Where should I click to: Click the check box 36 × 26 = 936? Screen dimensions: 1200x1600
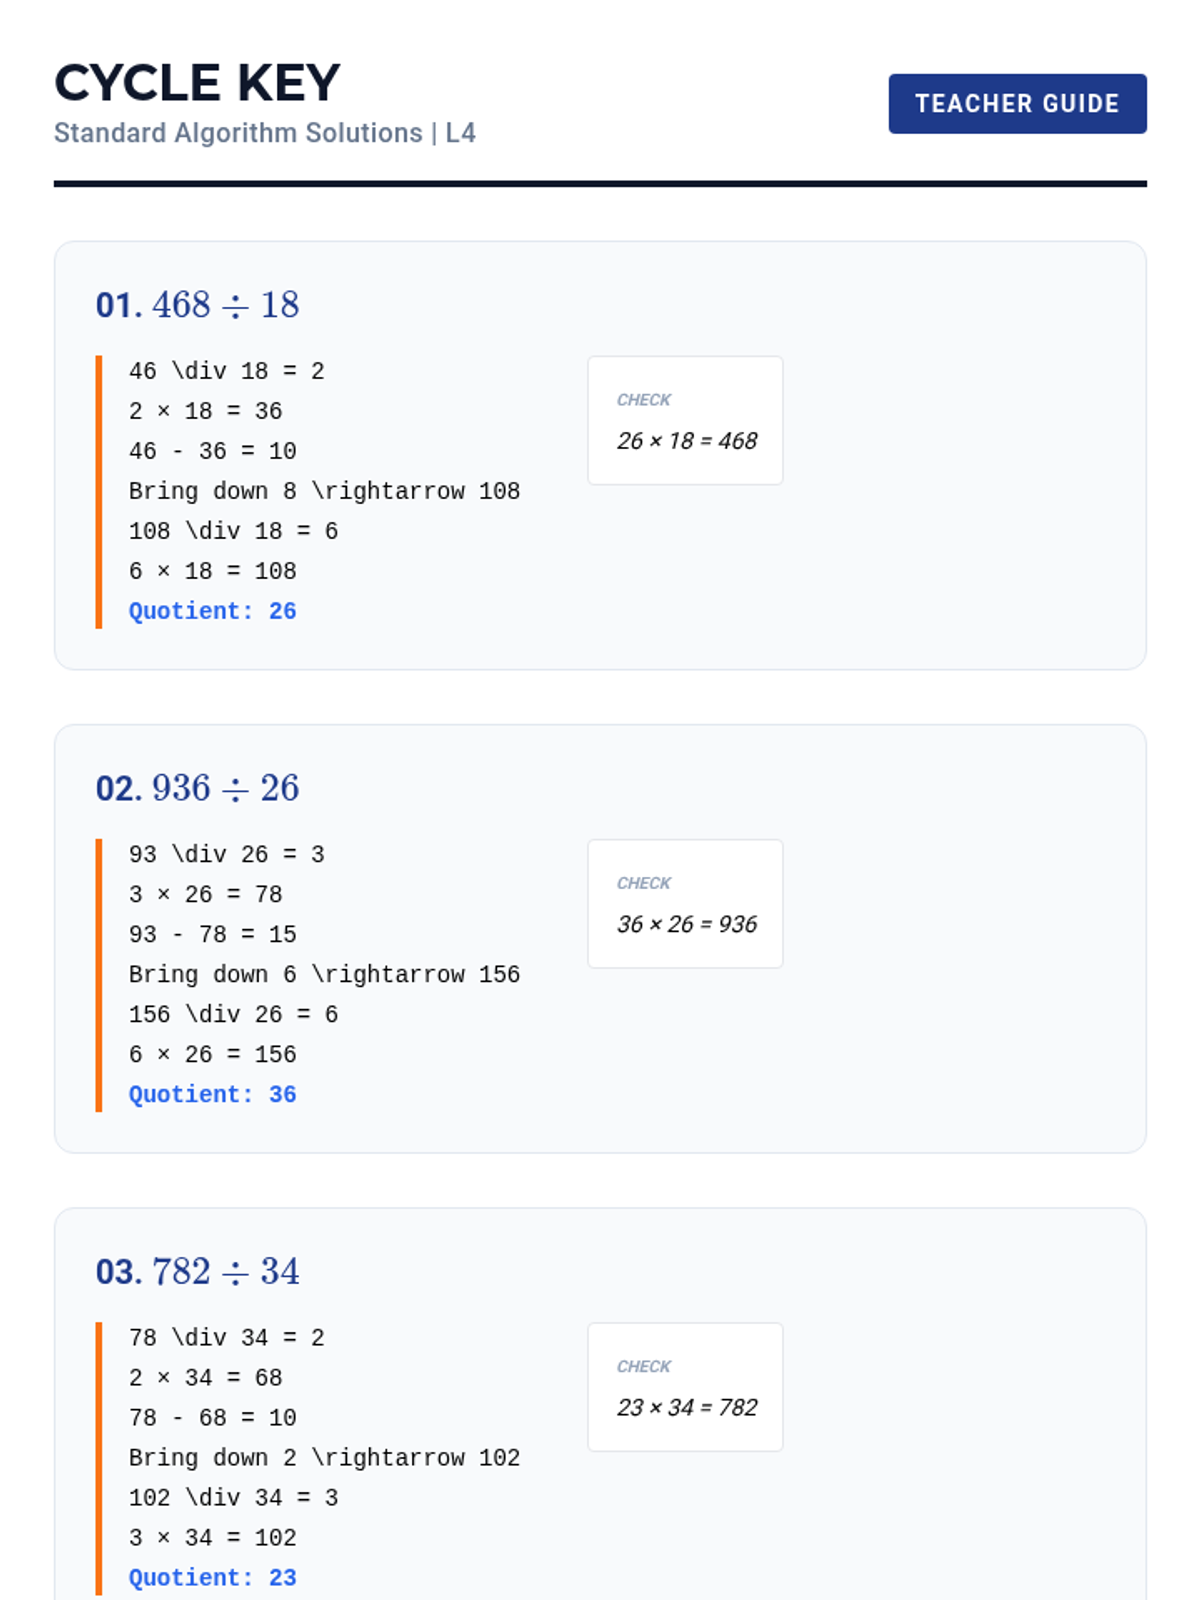[x=685, y=904]
